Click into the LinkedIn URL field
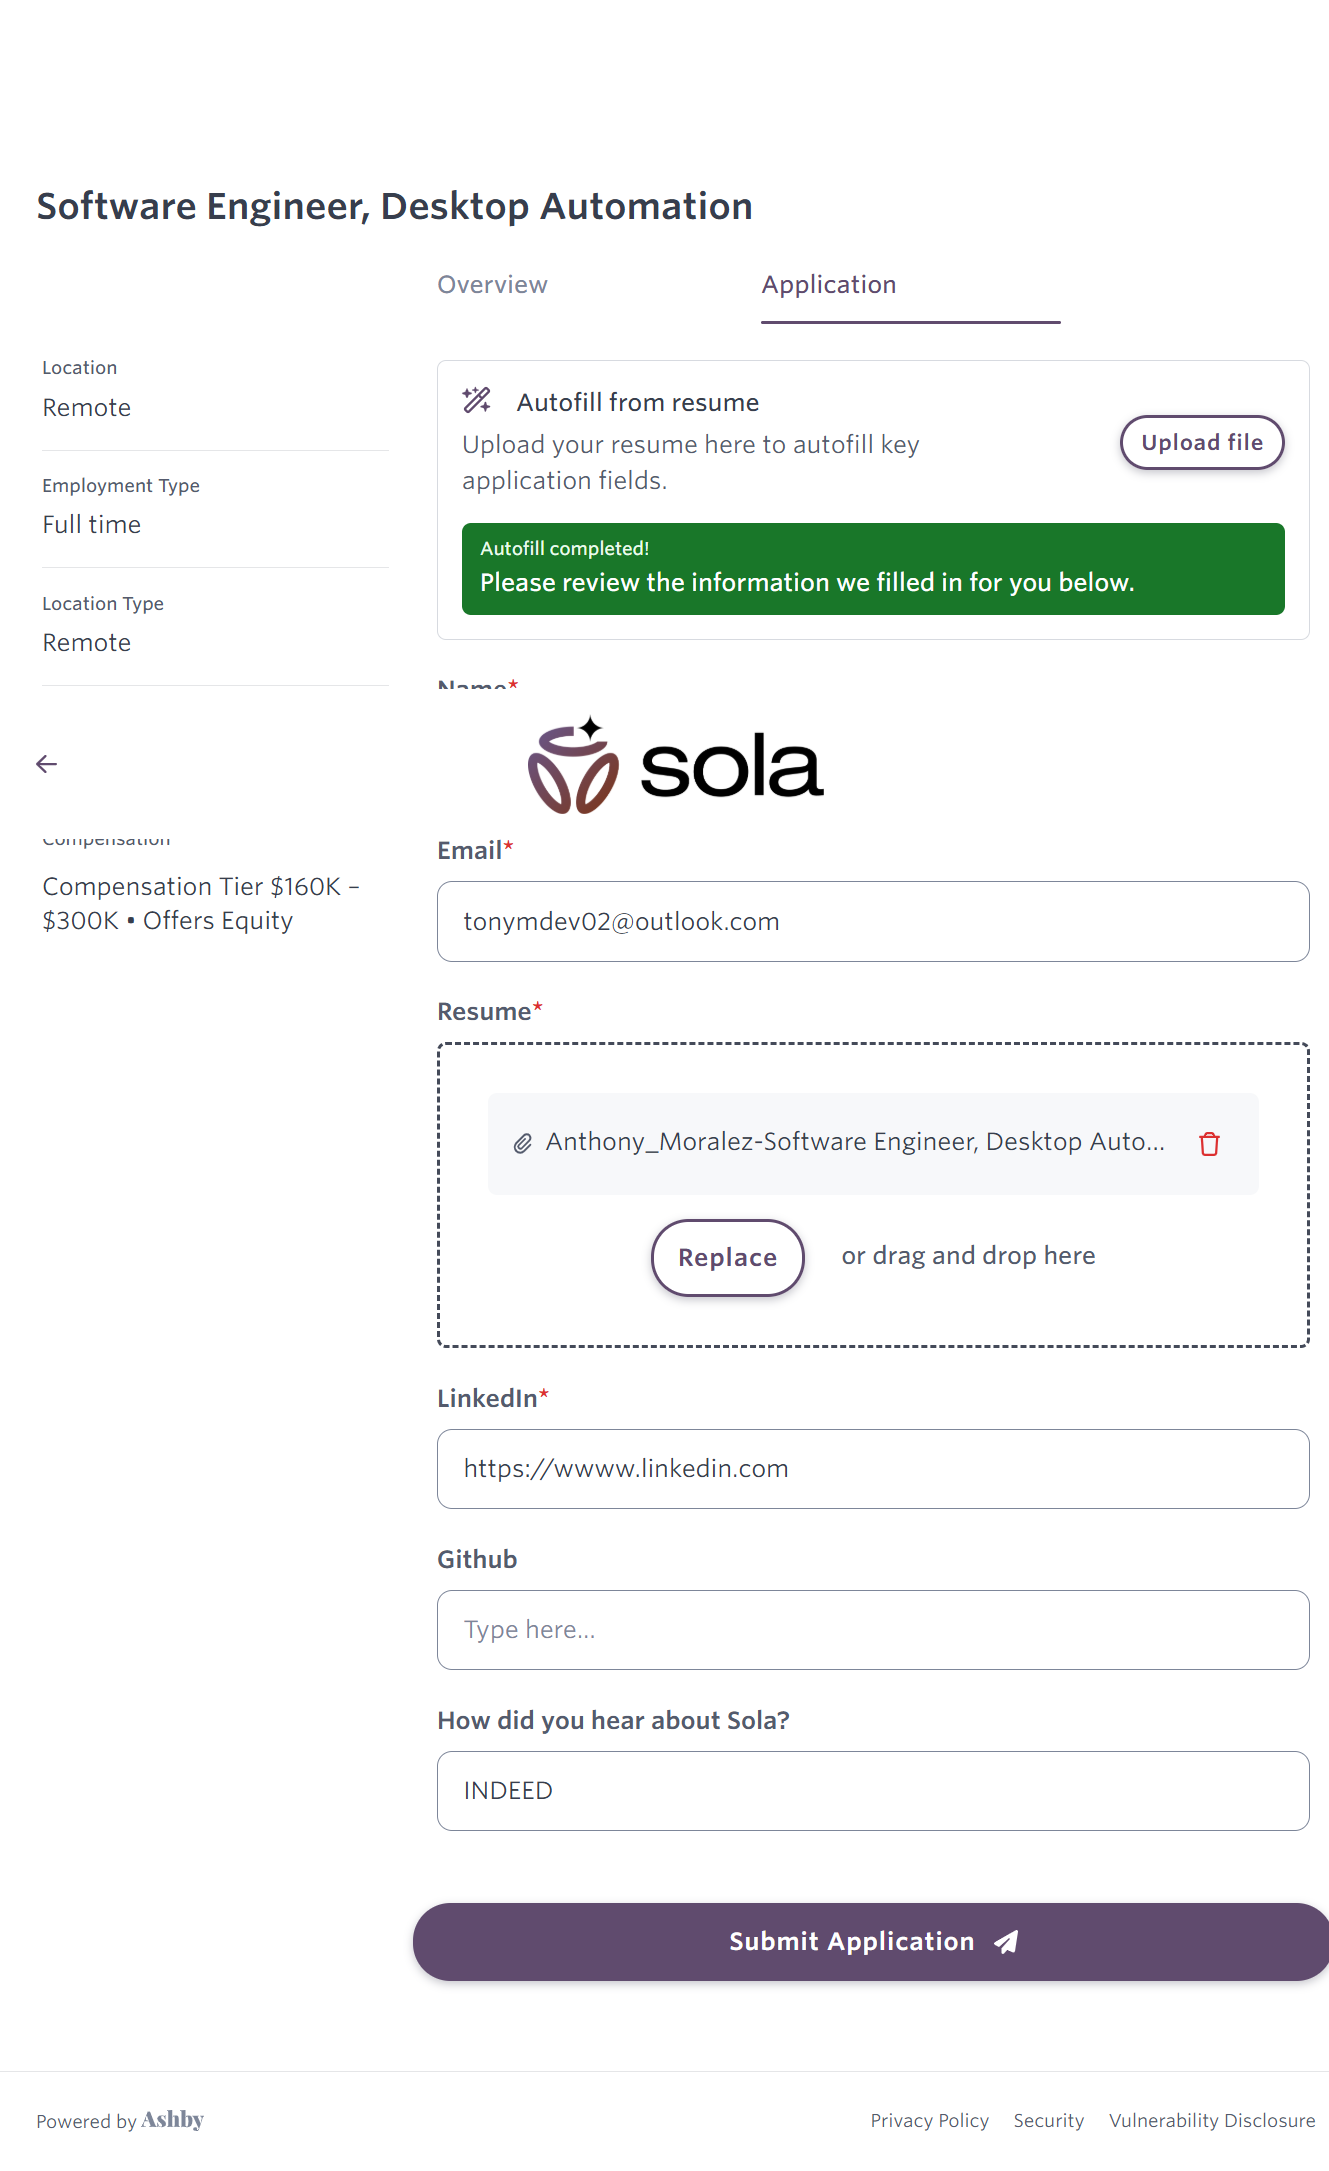This screenshot has width=1329, height=2171. click(872, 1469)
